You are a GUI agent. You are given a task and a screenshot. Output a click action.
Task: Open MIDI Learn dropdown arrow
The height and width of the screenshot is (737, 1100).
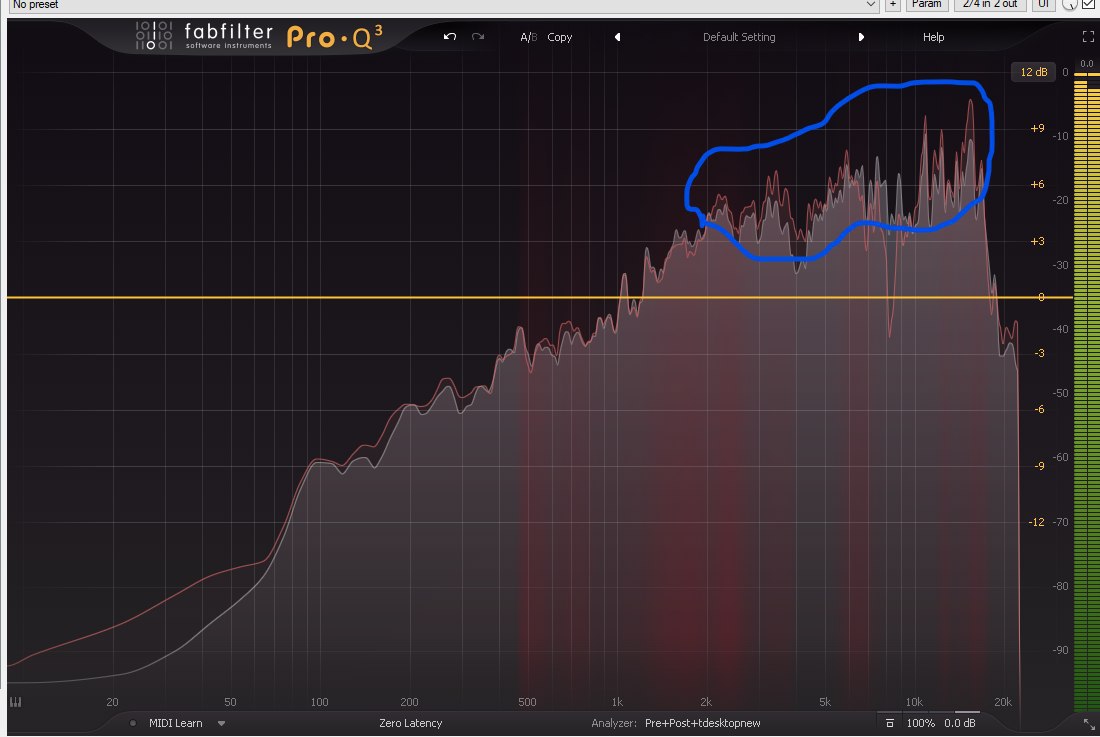pyautogui.click(x=221, y=723)
